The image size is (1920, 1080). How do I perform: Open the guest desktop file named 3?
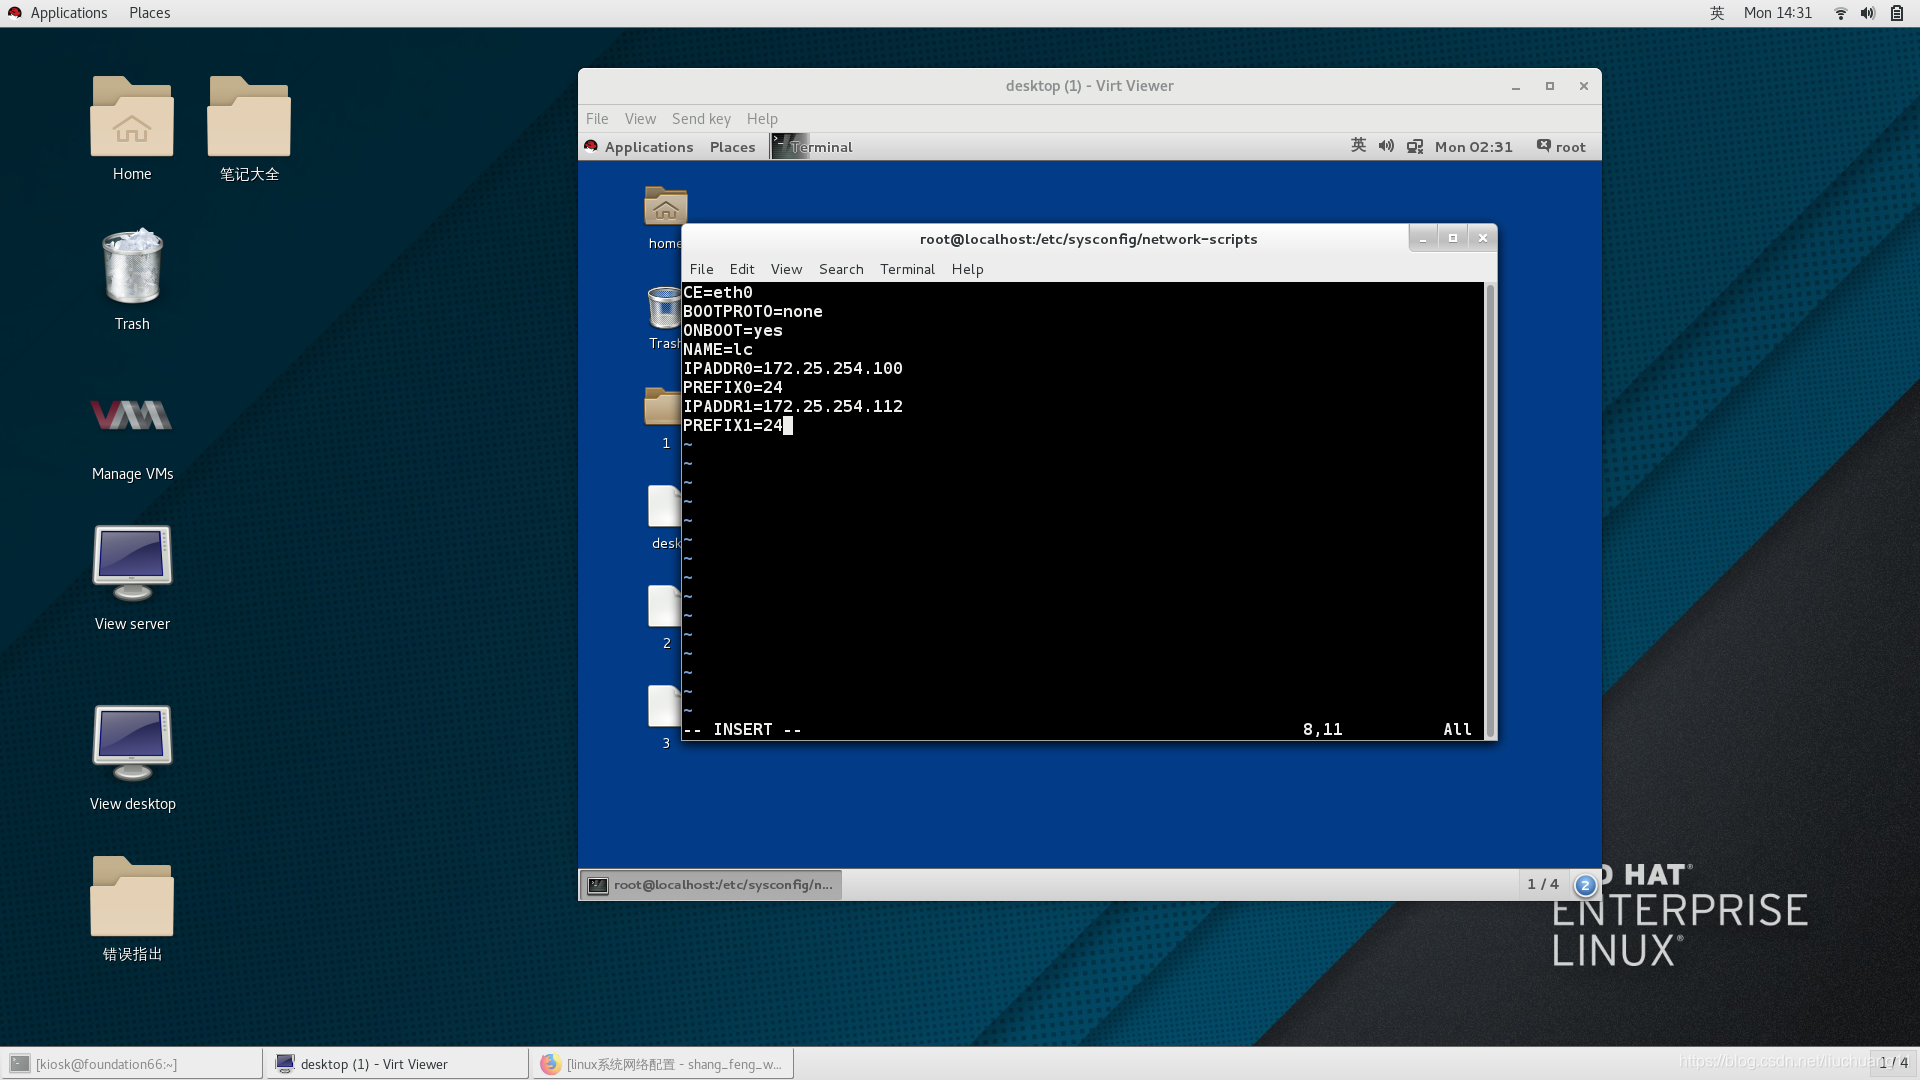tap(664, 706)
